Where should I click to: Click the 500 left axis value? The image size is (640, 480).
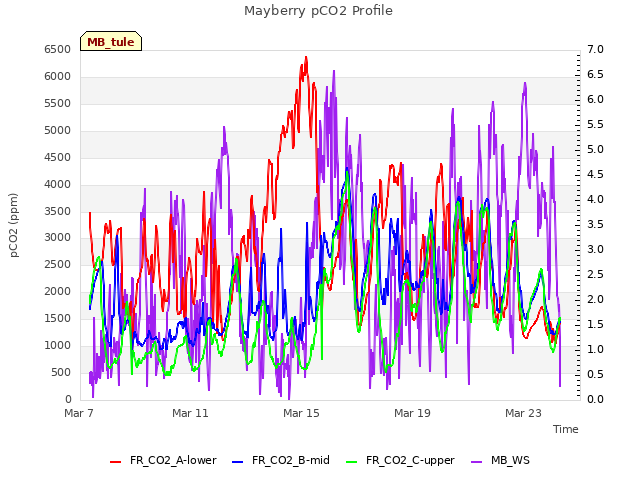(61, 373)
